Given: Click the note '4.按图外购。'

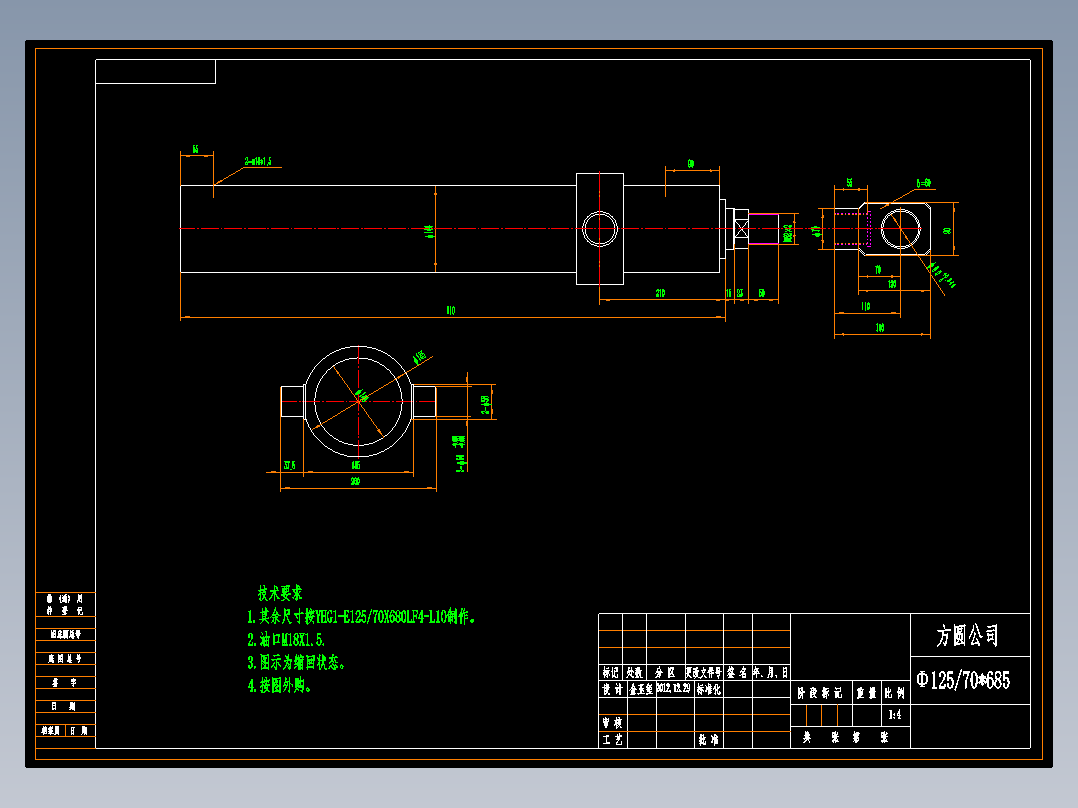Looking at the screenshot, I should pyautogui.click(x=280, y=686).
